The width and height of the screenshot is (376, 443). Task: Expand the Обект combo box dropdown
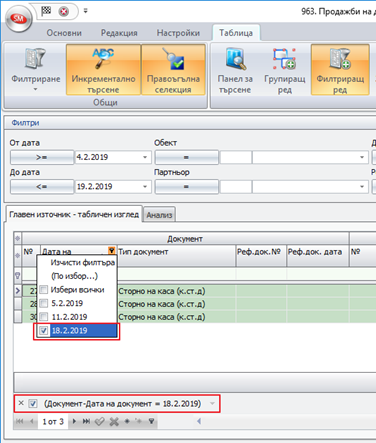[x=362, y=157]
